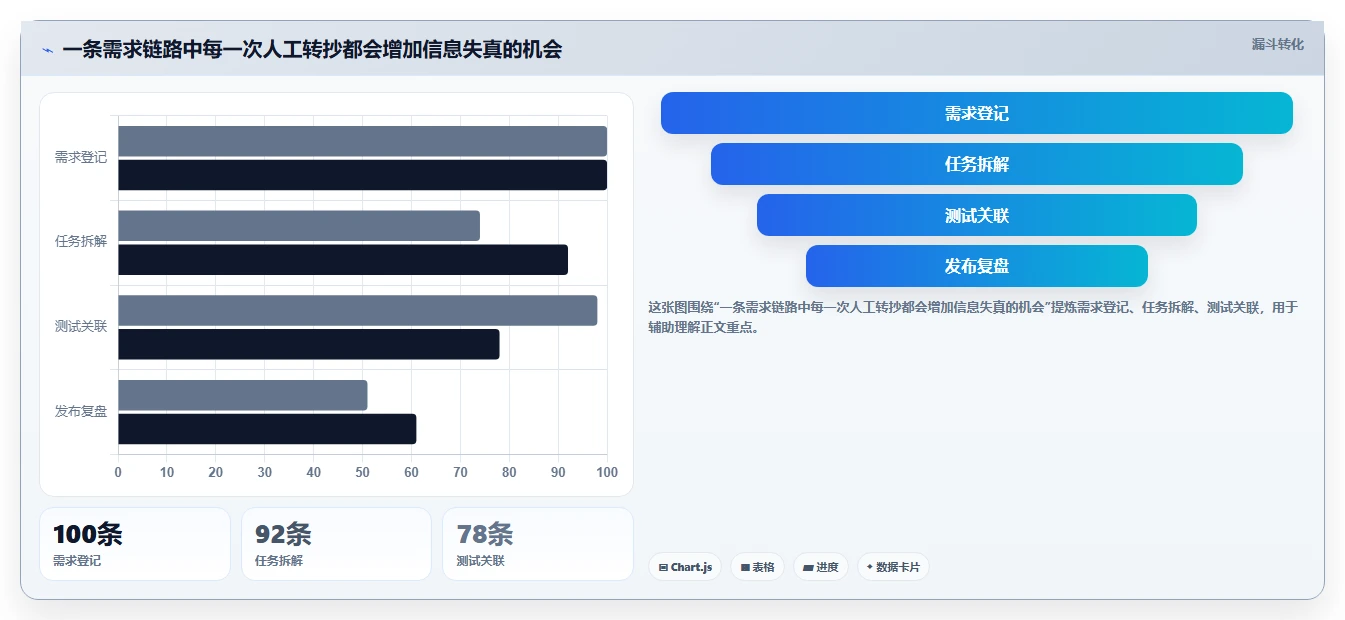Click the 20 tick on the chart's horizontal axis
Image resolution: width=1345 pixels, height=620 pixels.
tap(216, 472)
